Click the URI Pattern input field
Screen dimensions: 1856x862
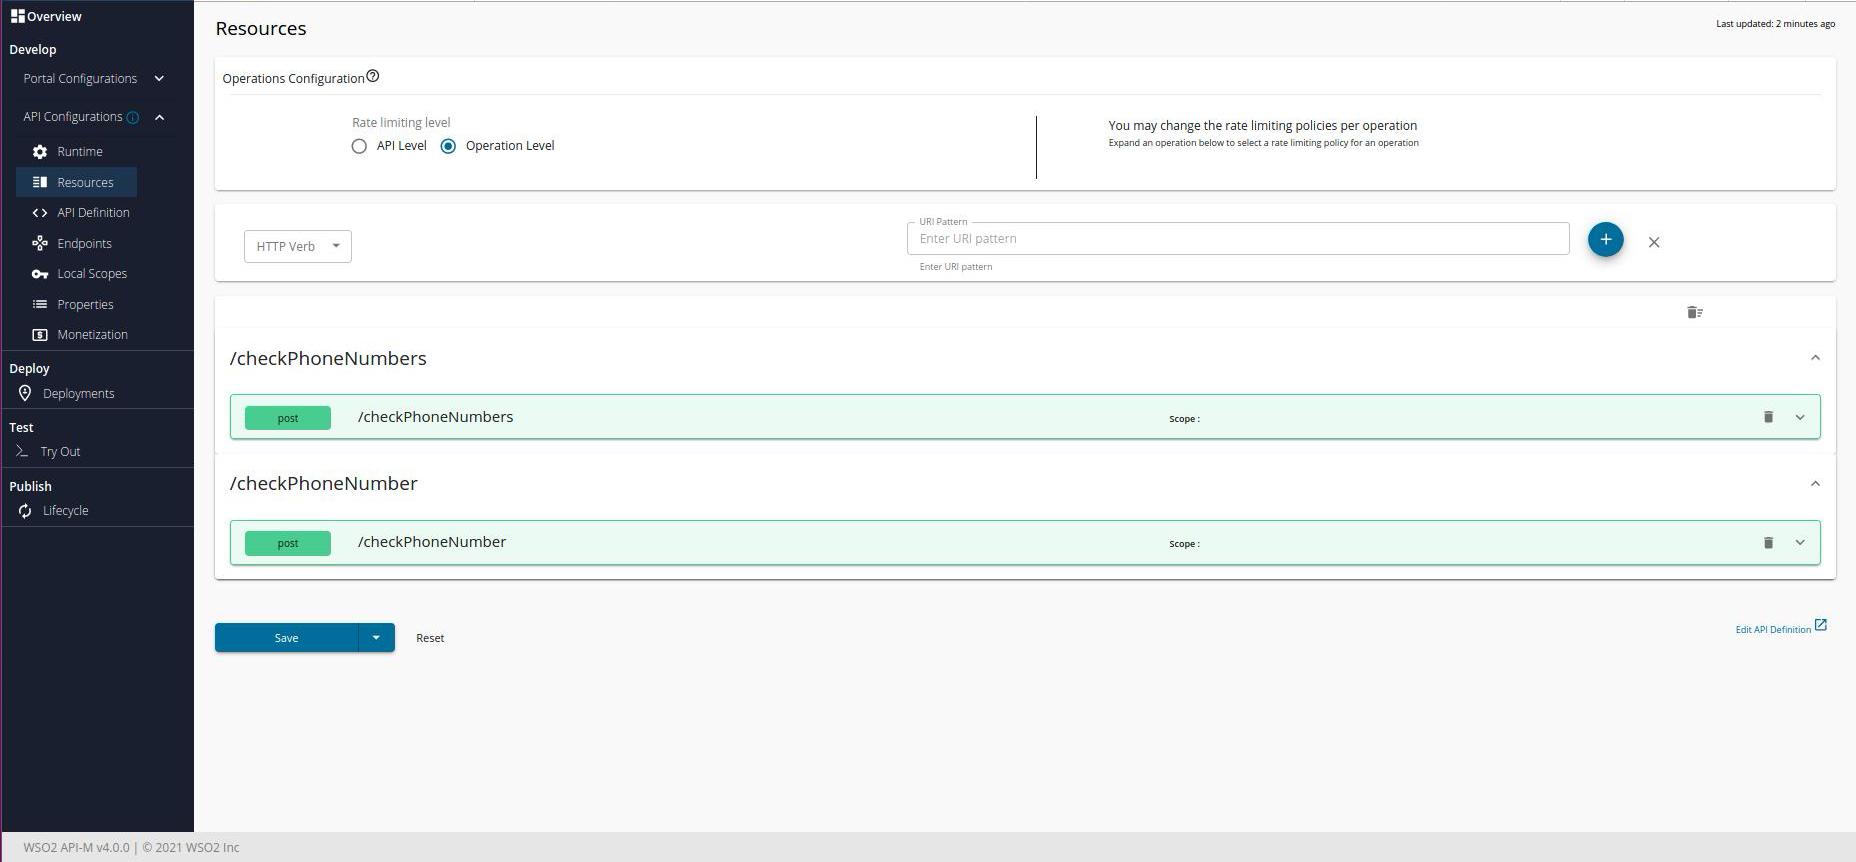[x=1237, y=239]
